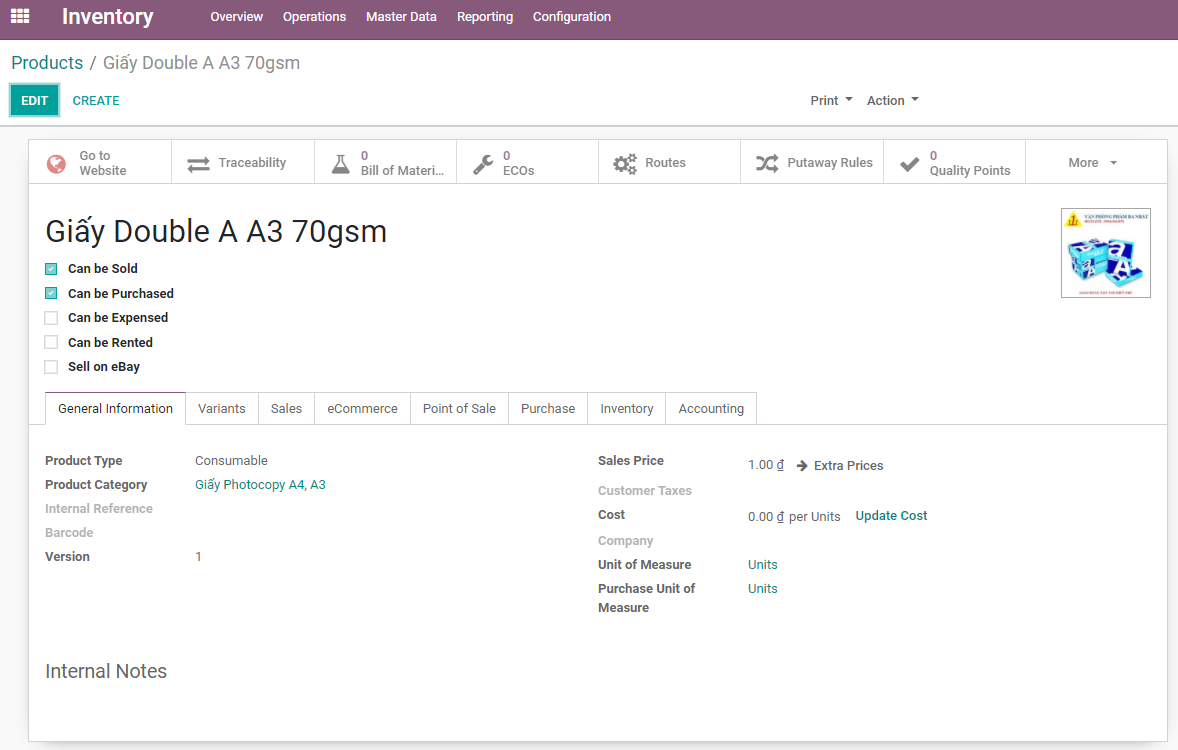Toggle the Can be Sold checkbox
Screen dimensions: 1178x750
coord(51,269)
